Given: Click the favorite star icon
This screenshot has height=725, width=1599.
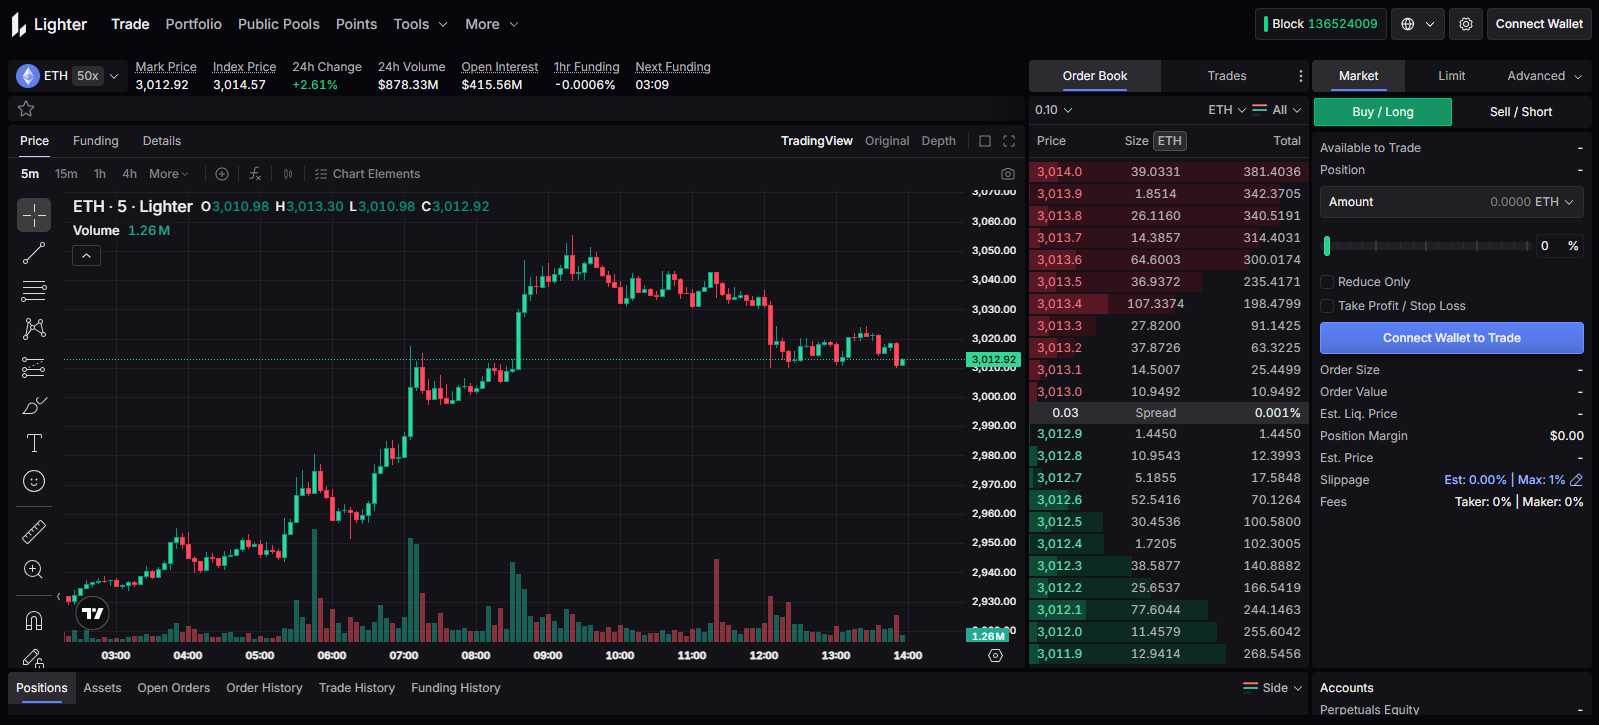Looking at the screenshot, I should (x=26, y=109).
